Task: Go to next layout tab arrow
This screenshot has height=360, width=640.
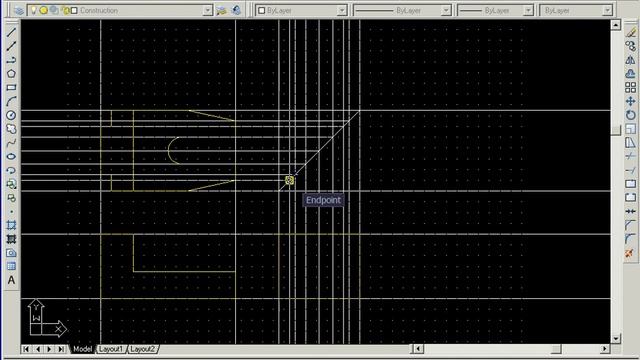Action: 49,349
